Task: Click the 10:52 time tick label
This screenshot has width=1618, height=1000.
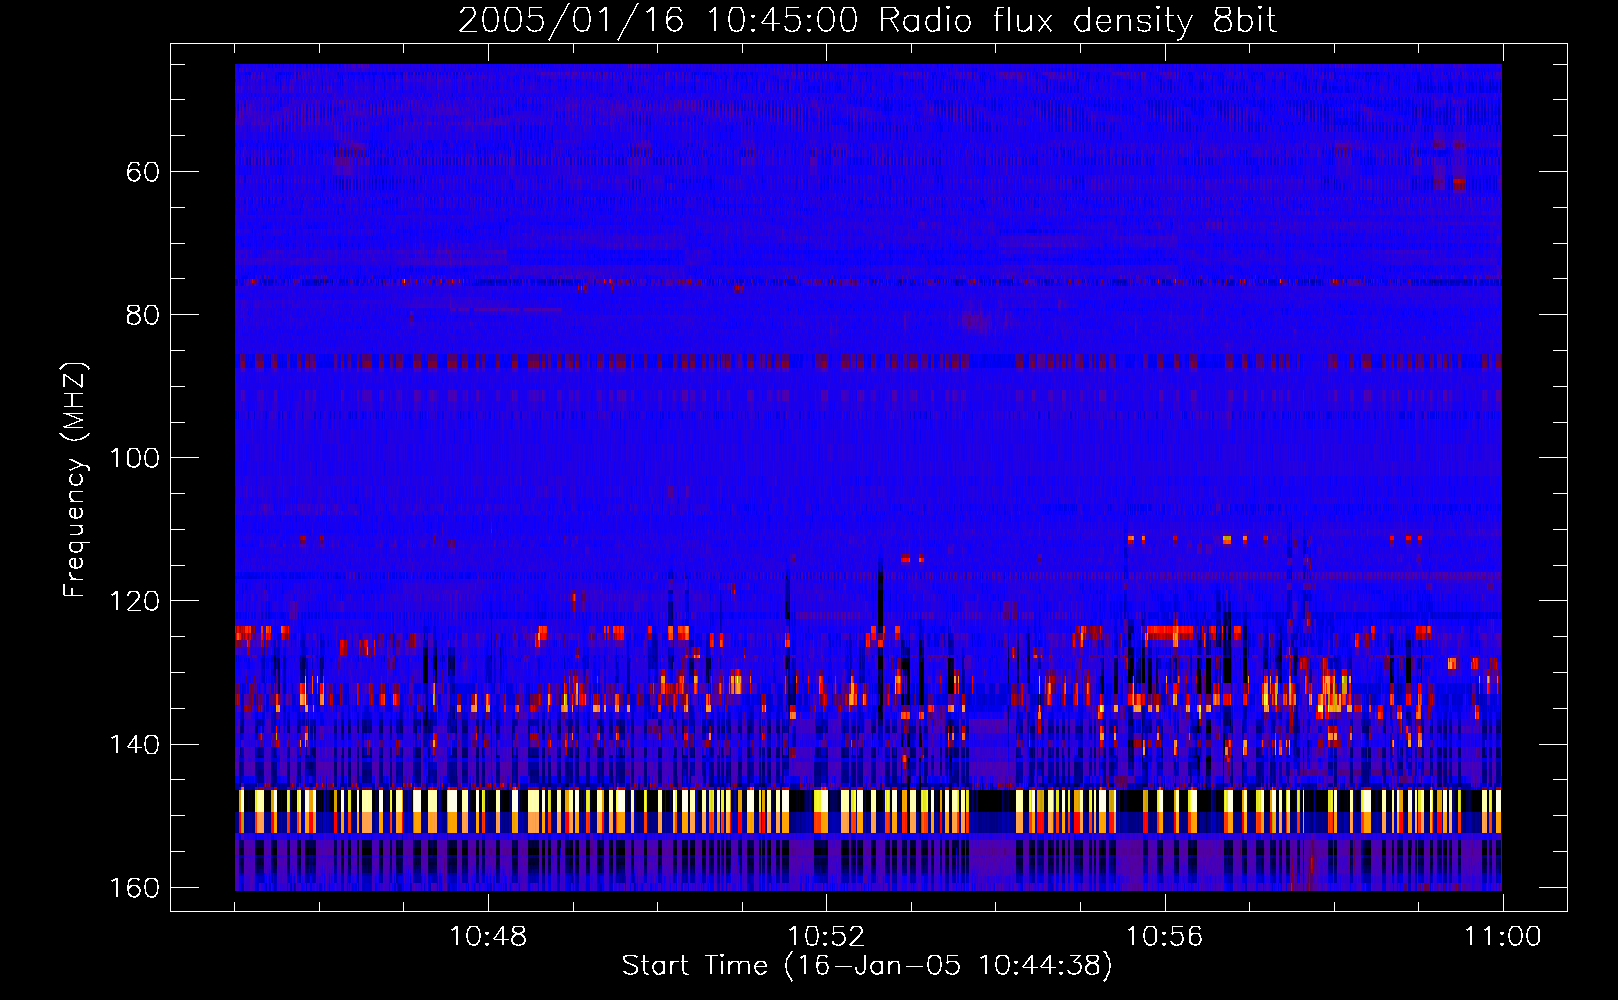Action: tap(826, 937)
